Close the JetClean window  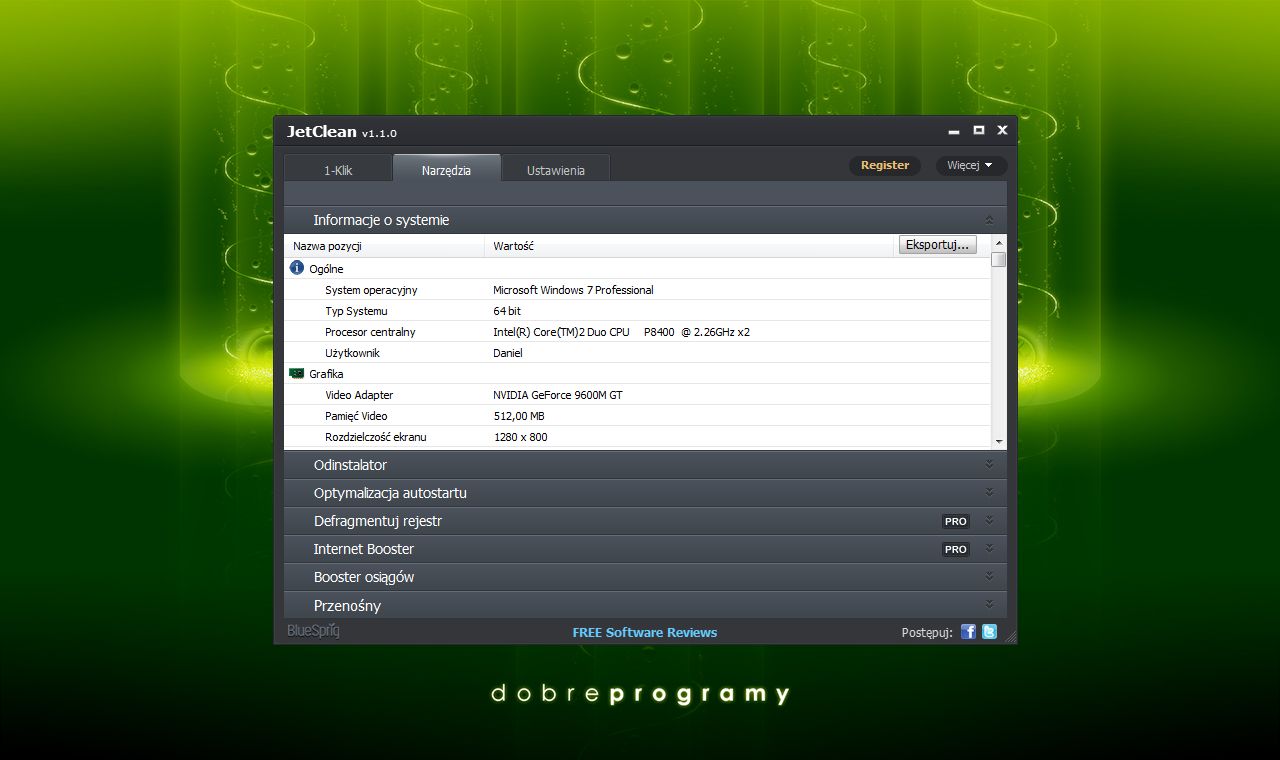pos(1002,130)
